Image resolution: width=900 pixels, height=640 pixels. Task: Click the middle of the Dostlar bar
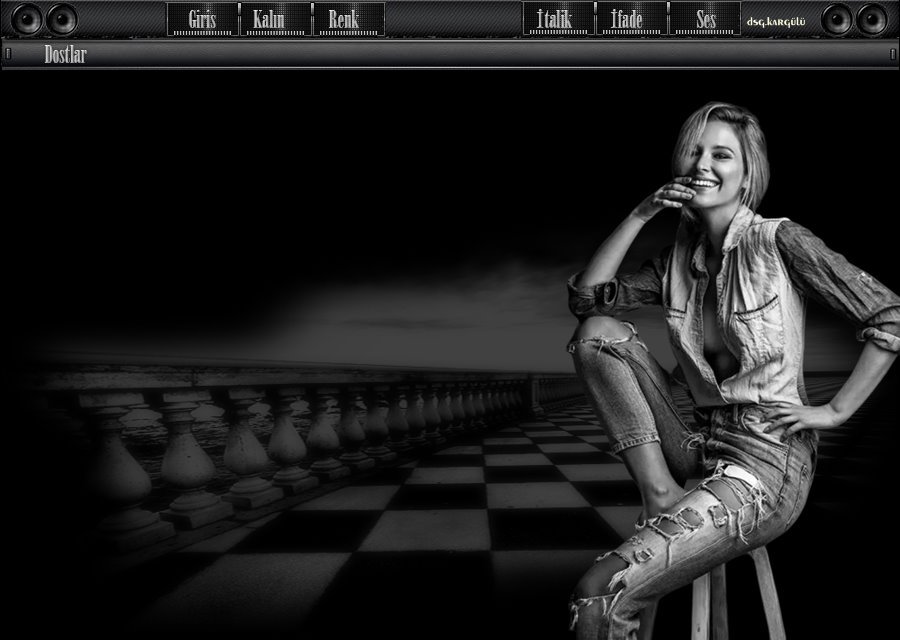[x=450, y=55]
